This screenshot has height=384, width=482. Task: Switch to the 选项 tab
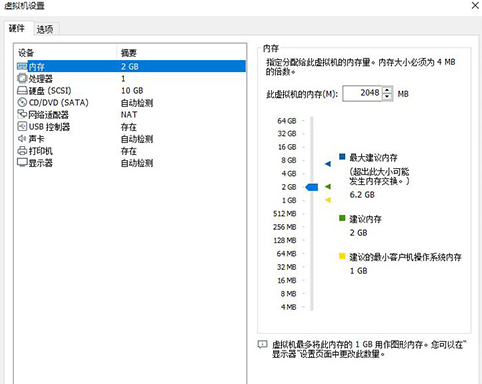45,29
